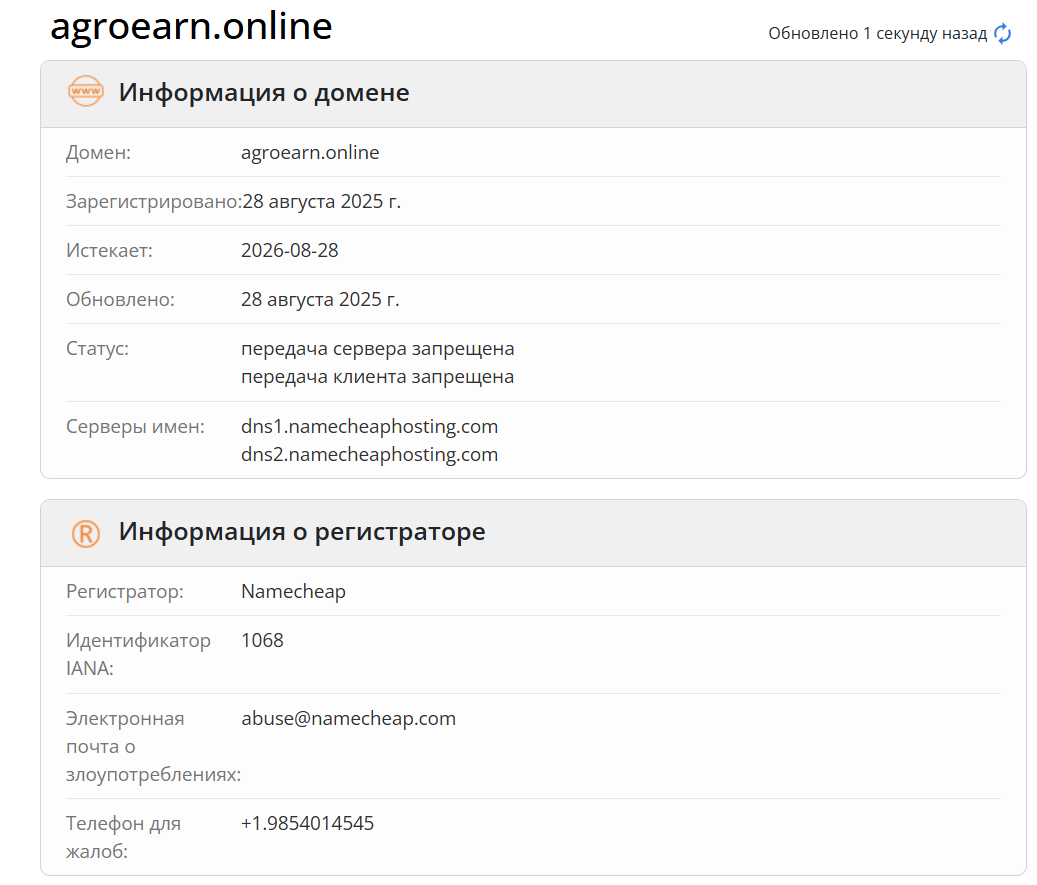Click status 'передача клиента запрещена'
The height and width of the screenshot is (885, 1037).
(378, 377)
